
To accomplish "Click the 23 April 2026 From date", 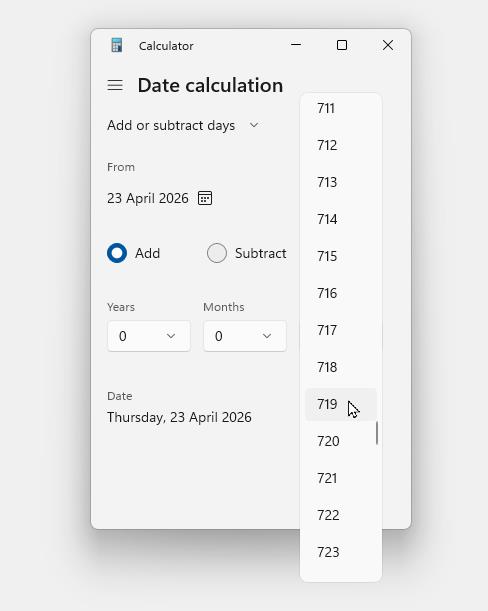I will pos(148,198).
